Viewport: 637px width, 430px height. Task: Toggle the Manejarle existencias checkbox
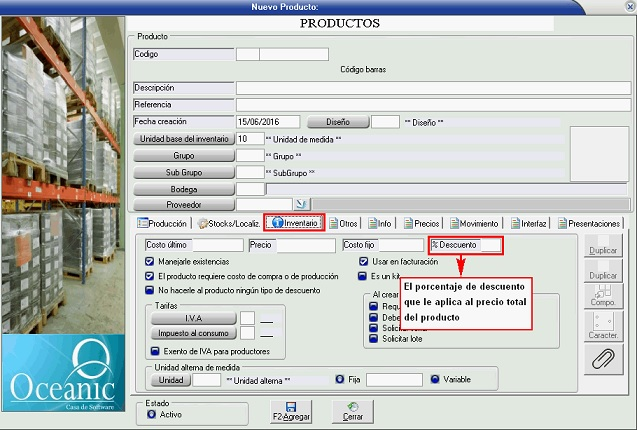[x=150, y=261]
